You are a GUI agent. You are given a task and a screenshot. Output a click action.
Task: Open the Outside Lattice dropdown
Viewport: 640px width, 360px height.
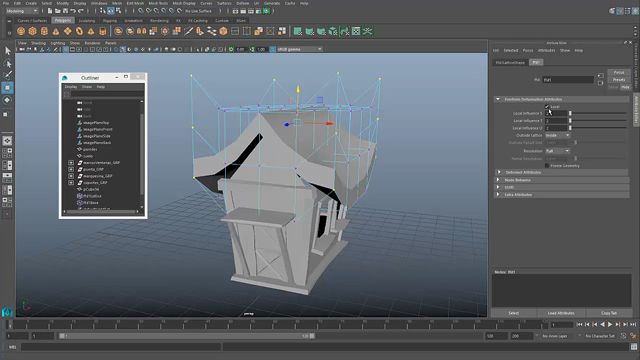(x=558, y=136)
